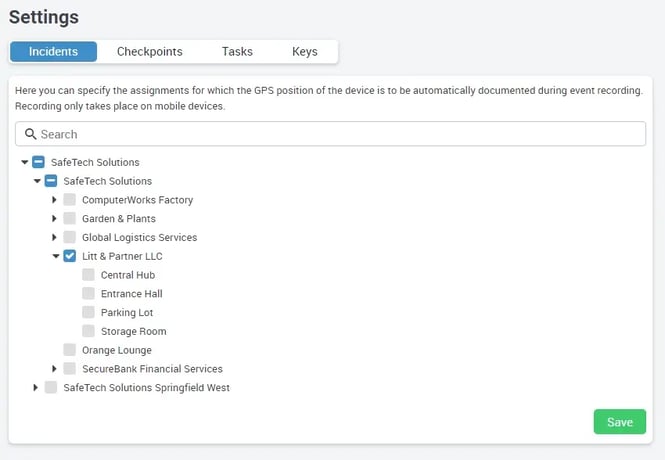Uncheck the Litt & Partner LLC checkbox
The width and height of the screenshot is (665, 460).
(70, 256)
